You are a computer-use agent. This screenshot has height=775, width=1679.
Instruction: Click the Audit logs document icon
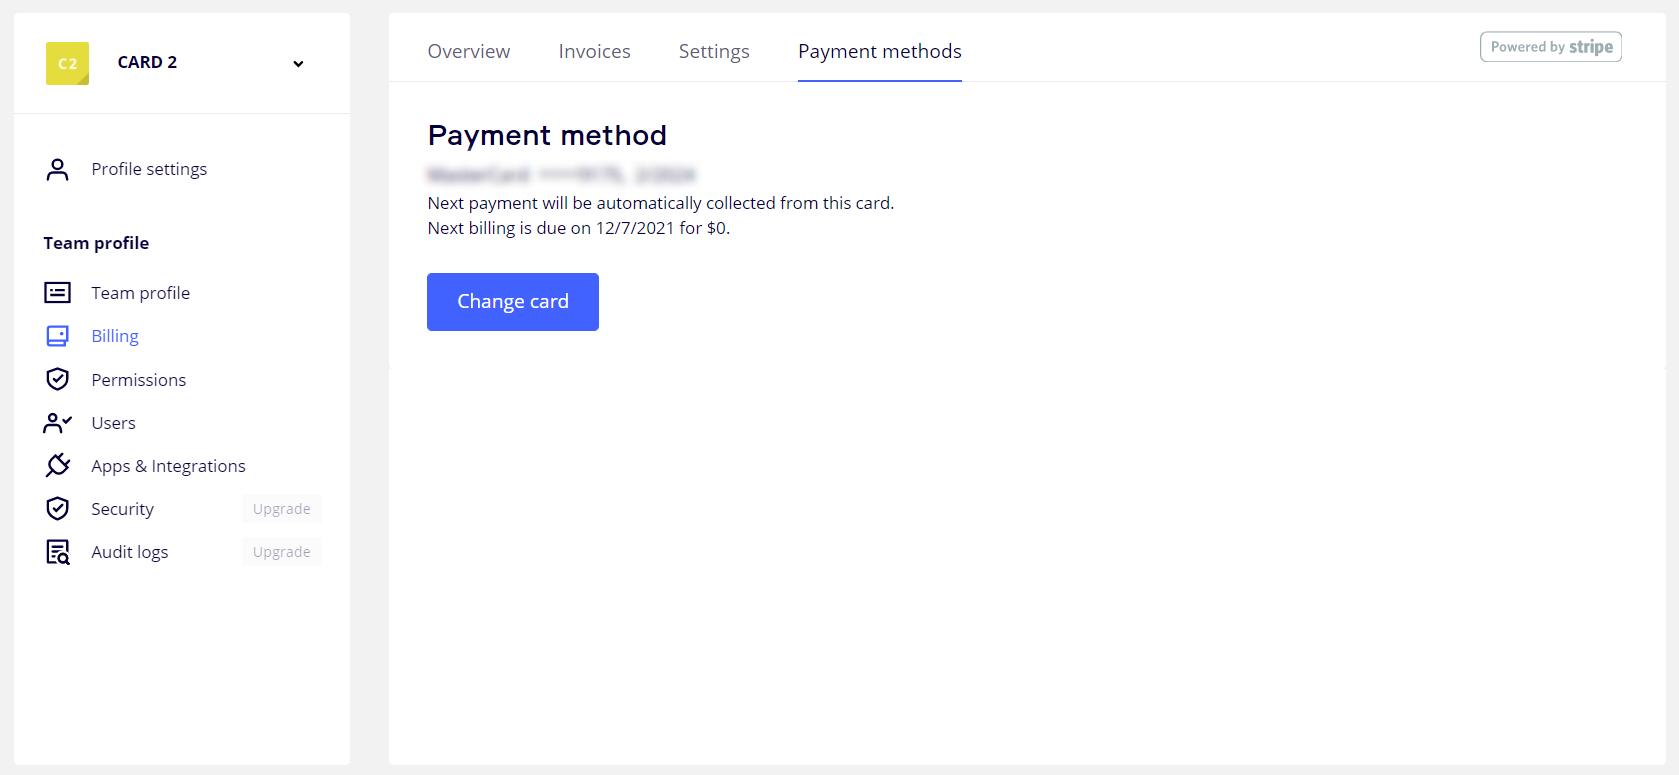pyautogui.click(x=58, y=552)
